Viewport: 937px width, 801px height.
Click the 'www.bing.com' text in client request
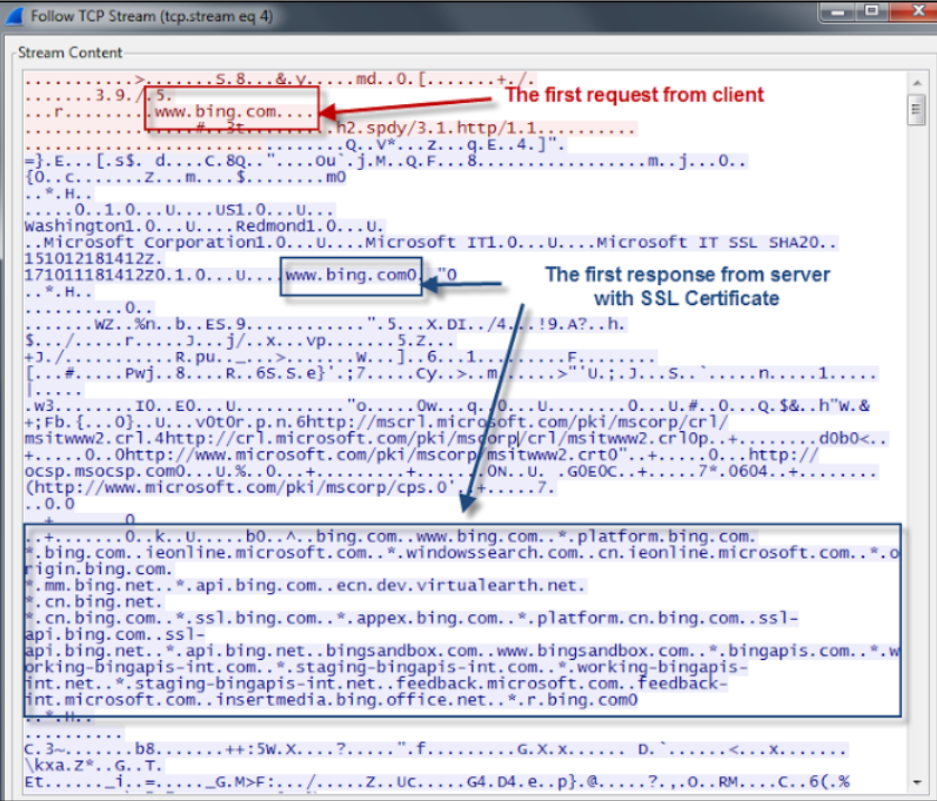(x=216, y=111)
